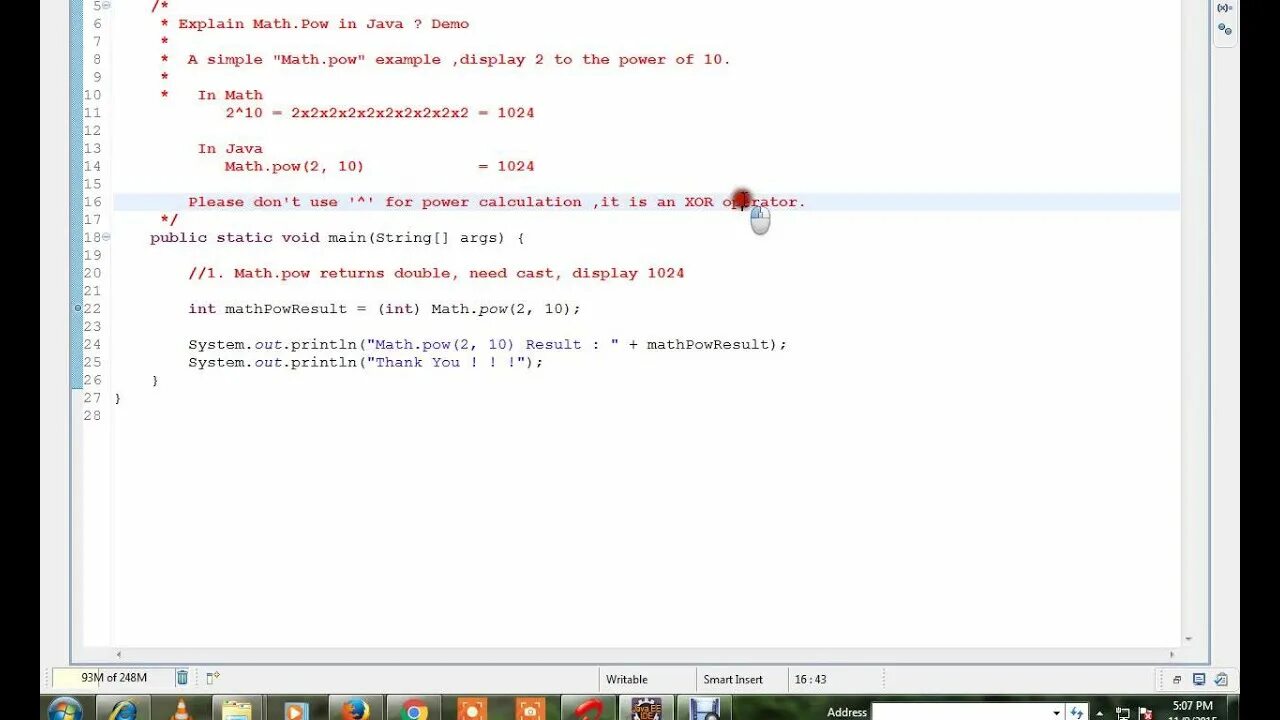1280x720 pixels.
Task: Click the red-X icon in system tray
Action: [x=1145, y=713]
